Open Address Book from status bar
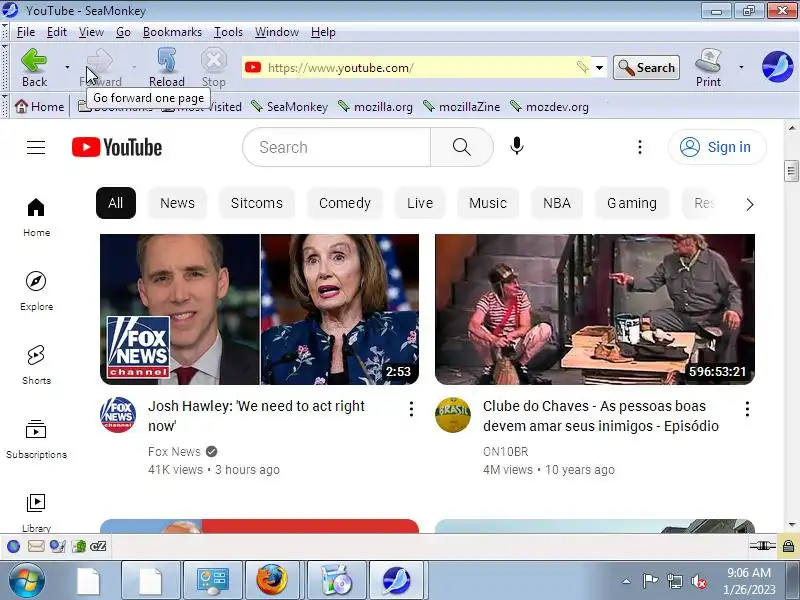Viewport: 800px width, 600px height. point(79,546)
